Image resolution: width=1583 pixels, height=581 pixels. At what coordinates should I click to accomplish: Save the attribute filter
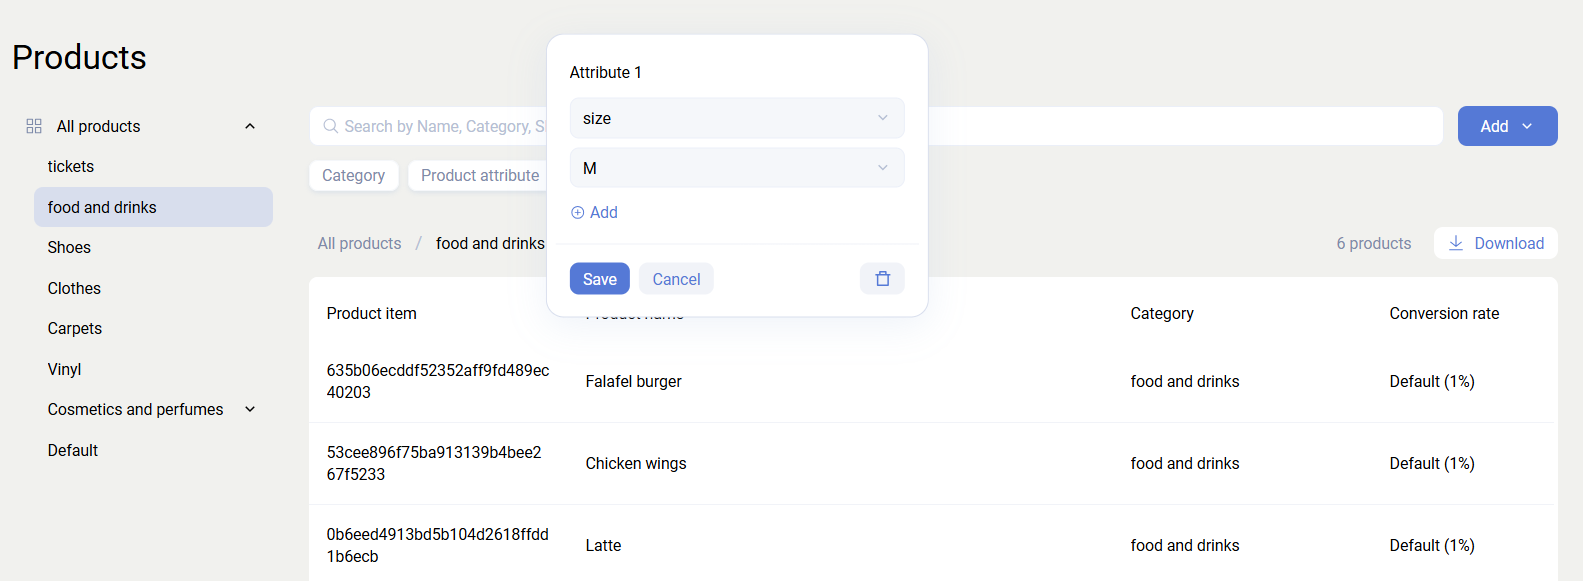[599, 279]
